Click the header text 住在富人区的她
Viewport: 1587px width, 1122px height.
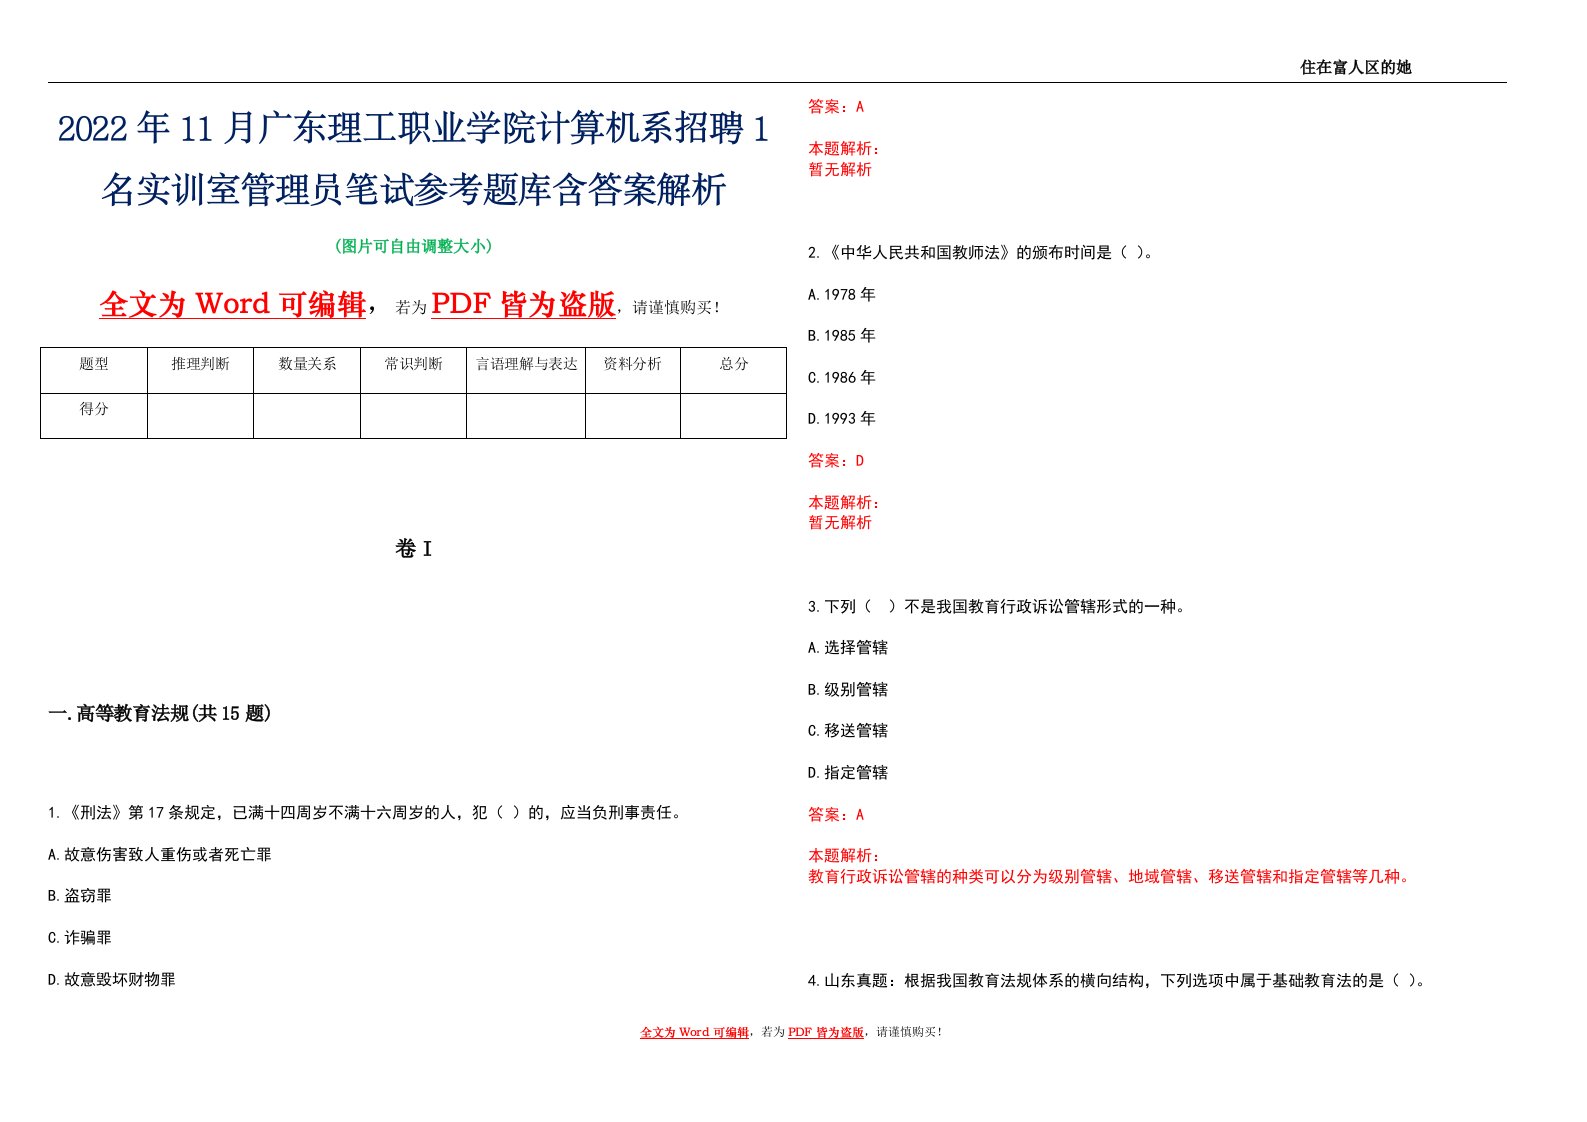(x=1355, y=67)
